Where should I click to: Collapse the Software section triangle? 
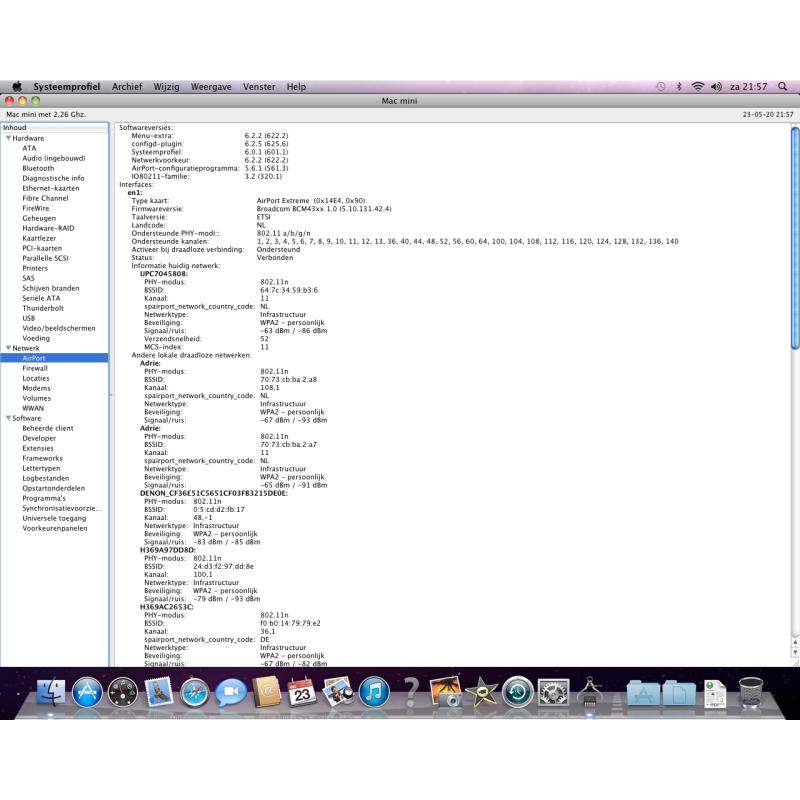click(8, 417)
